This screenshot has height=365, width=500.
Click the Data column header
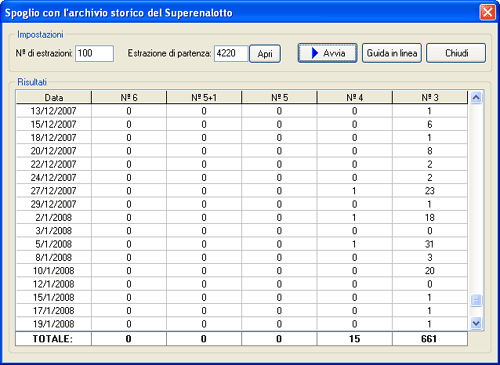[54, 97]
